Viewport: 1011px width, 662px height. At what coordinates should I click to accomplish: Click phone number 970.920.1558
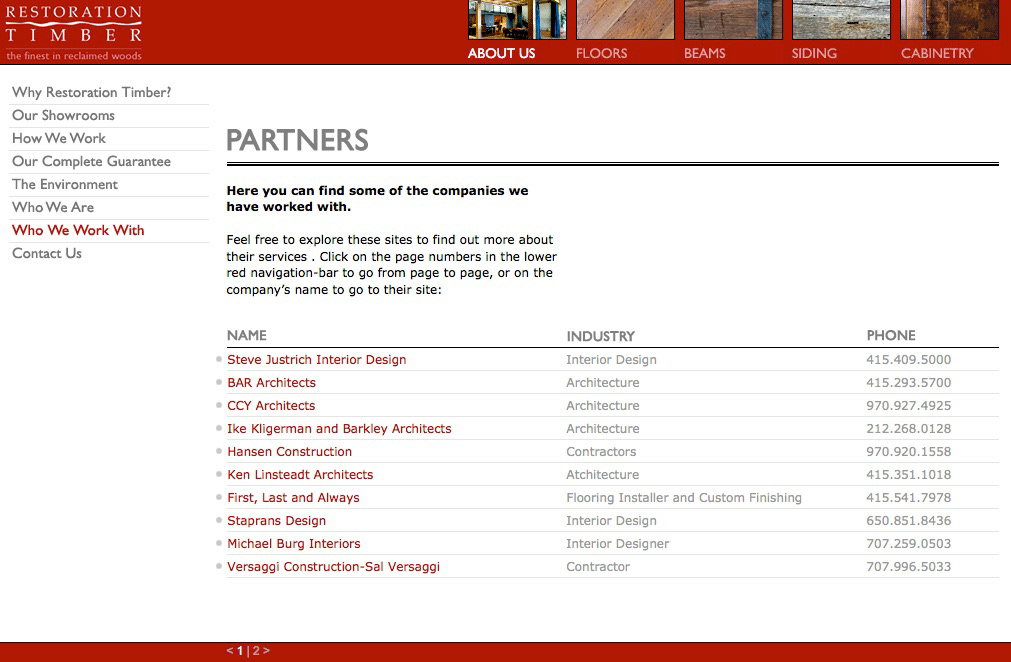908,452
